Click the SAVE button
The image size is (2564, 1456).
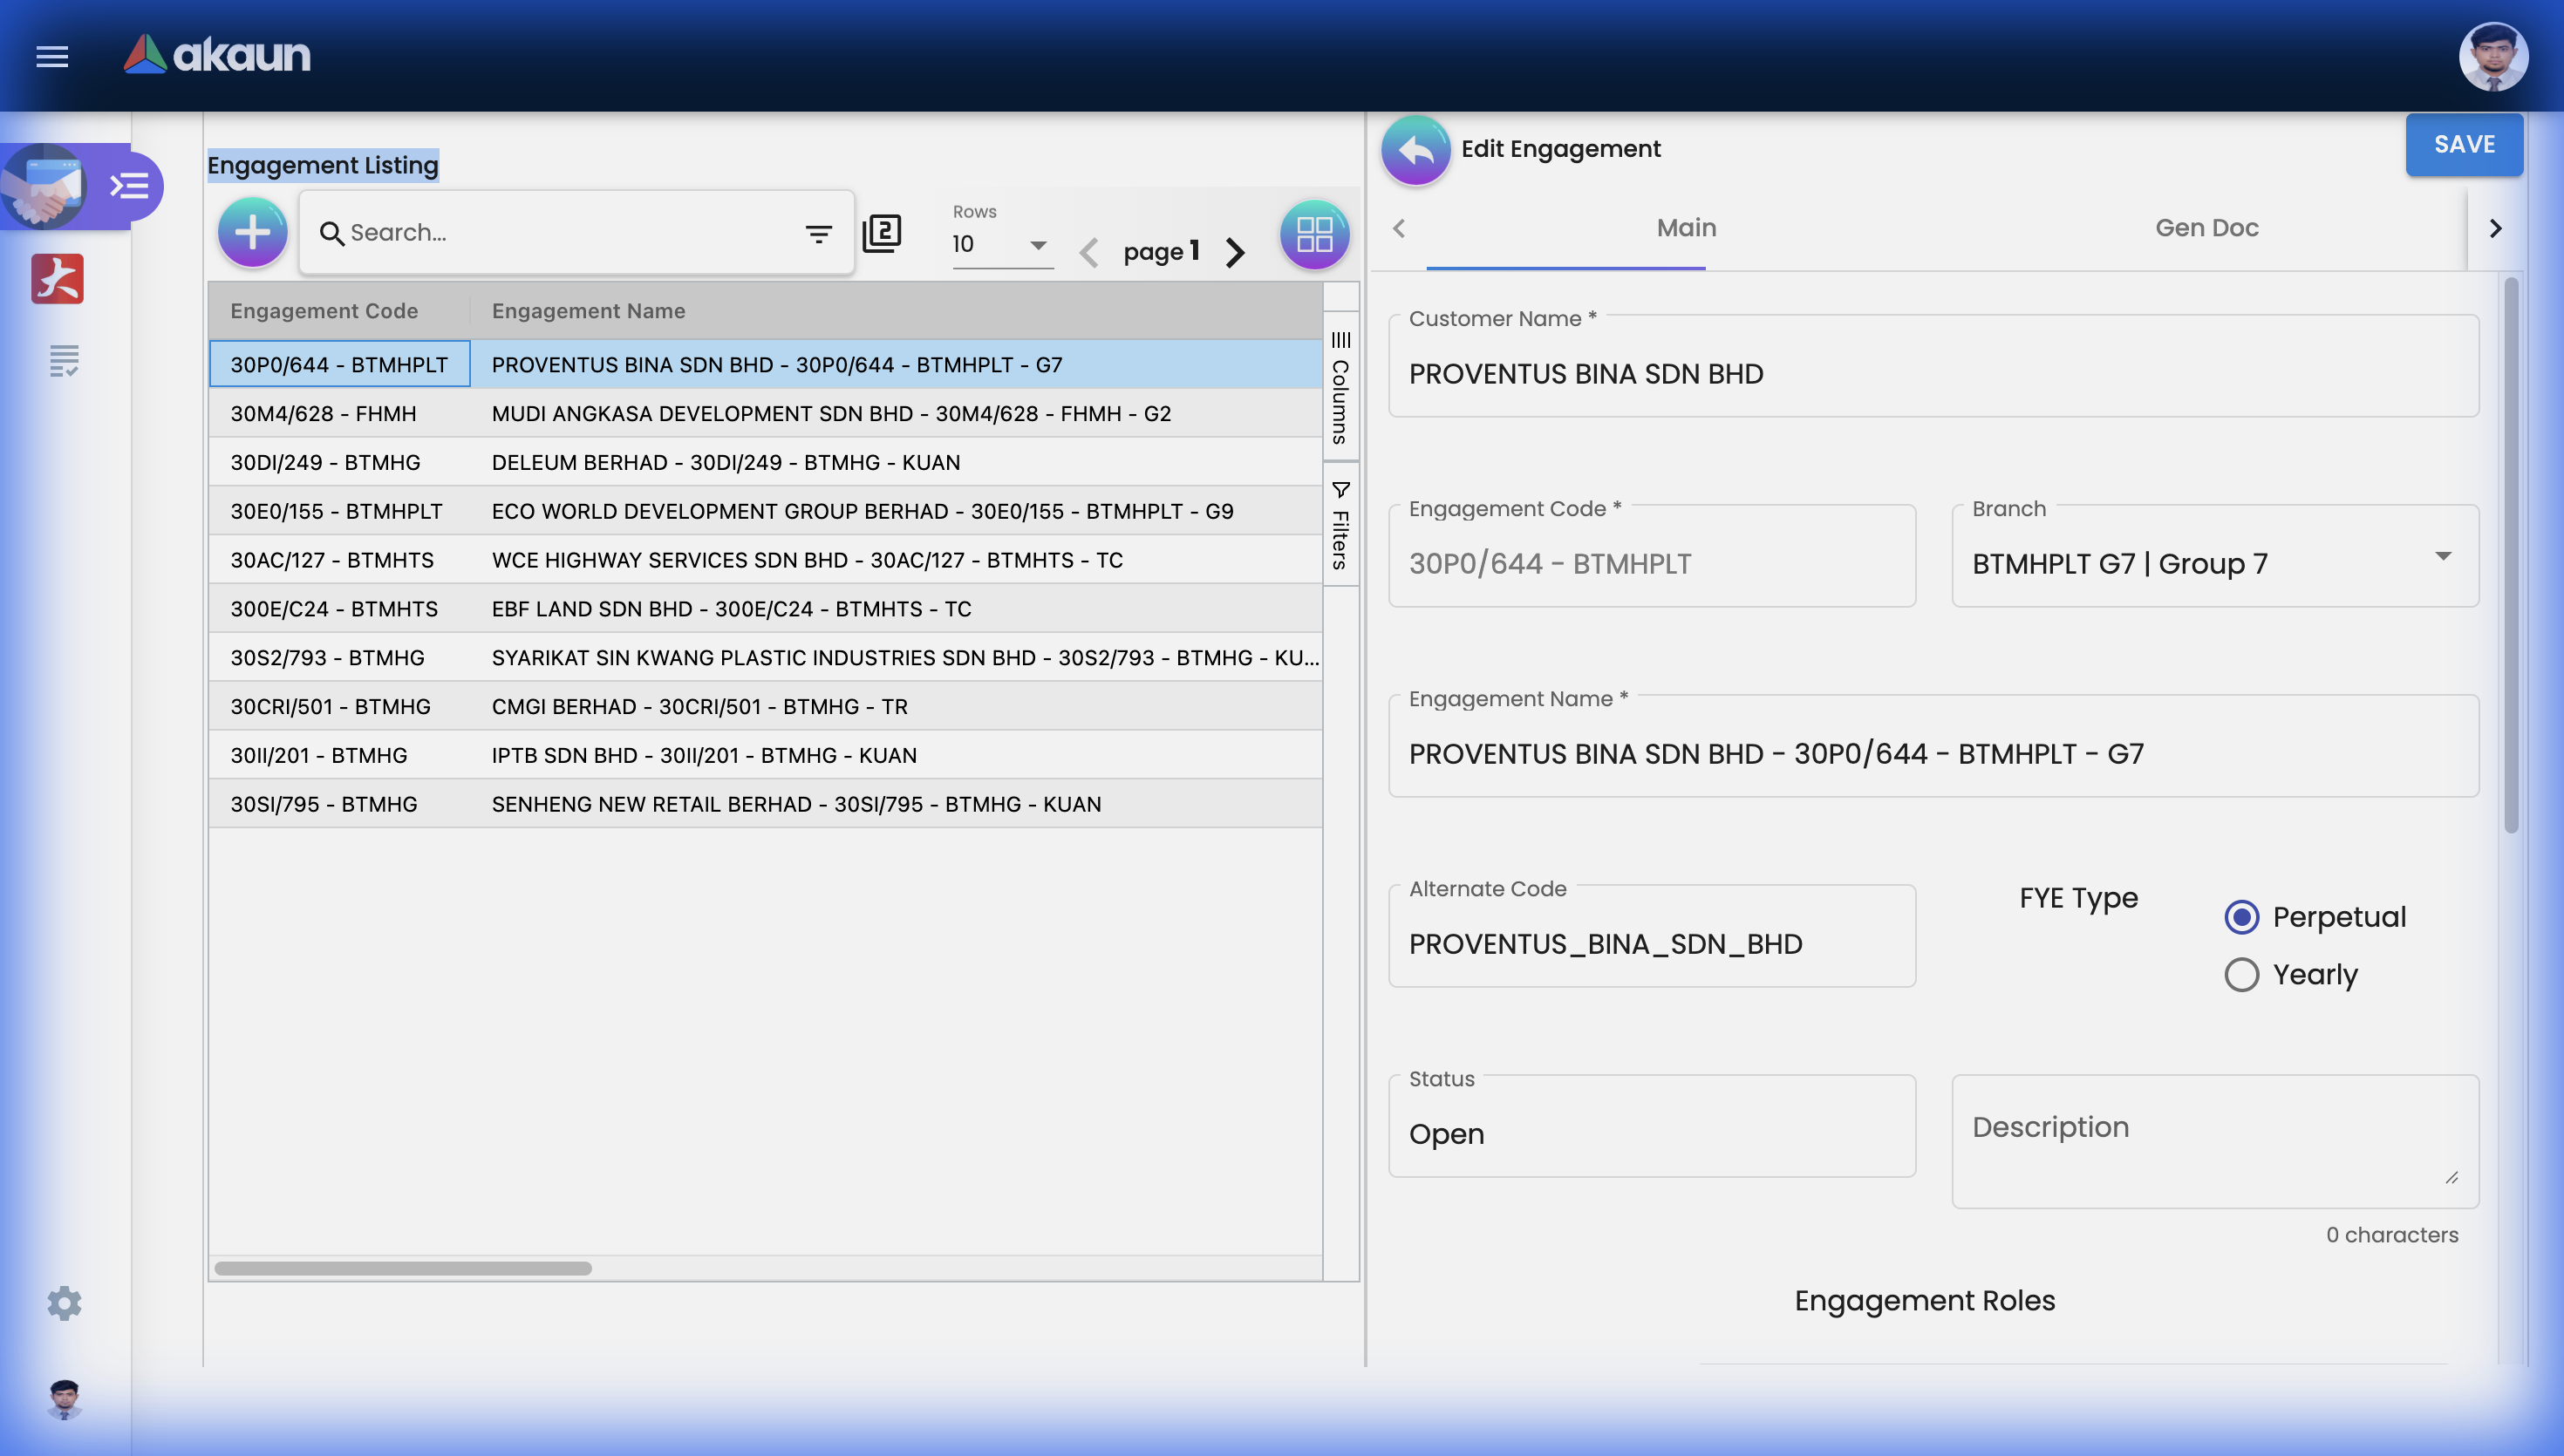[2463, 144]
